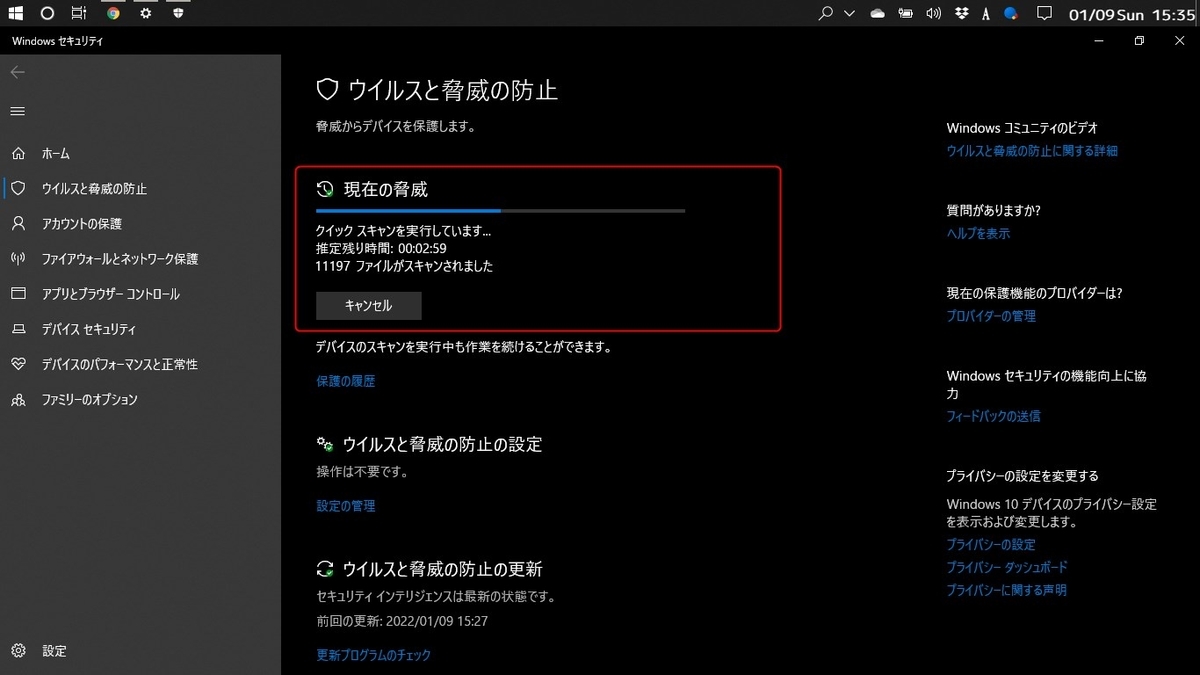Click the フィードバックの送信 link
1200x675 pixels.
click(993, 416)
